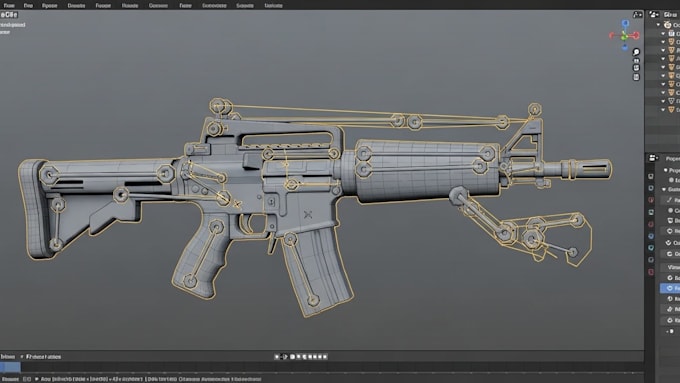
Task: Open the outliner display mode dropdown in header
Action: pos(670,15)
